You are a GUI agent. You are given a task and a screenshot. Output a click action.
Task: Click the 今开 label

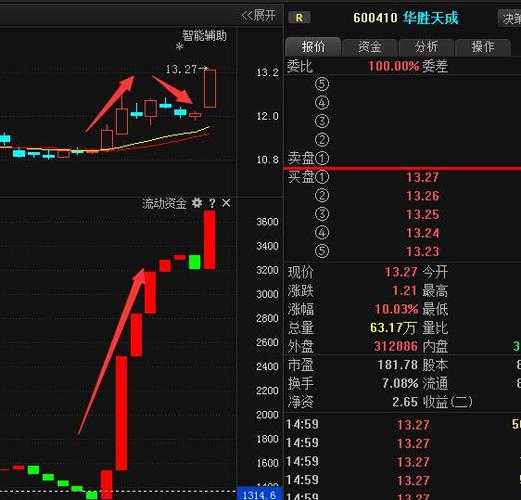(x=435, y=272)
